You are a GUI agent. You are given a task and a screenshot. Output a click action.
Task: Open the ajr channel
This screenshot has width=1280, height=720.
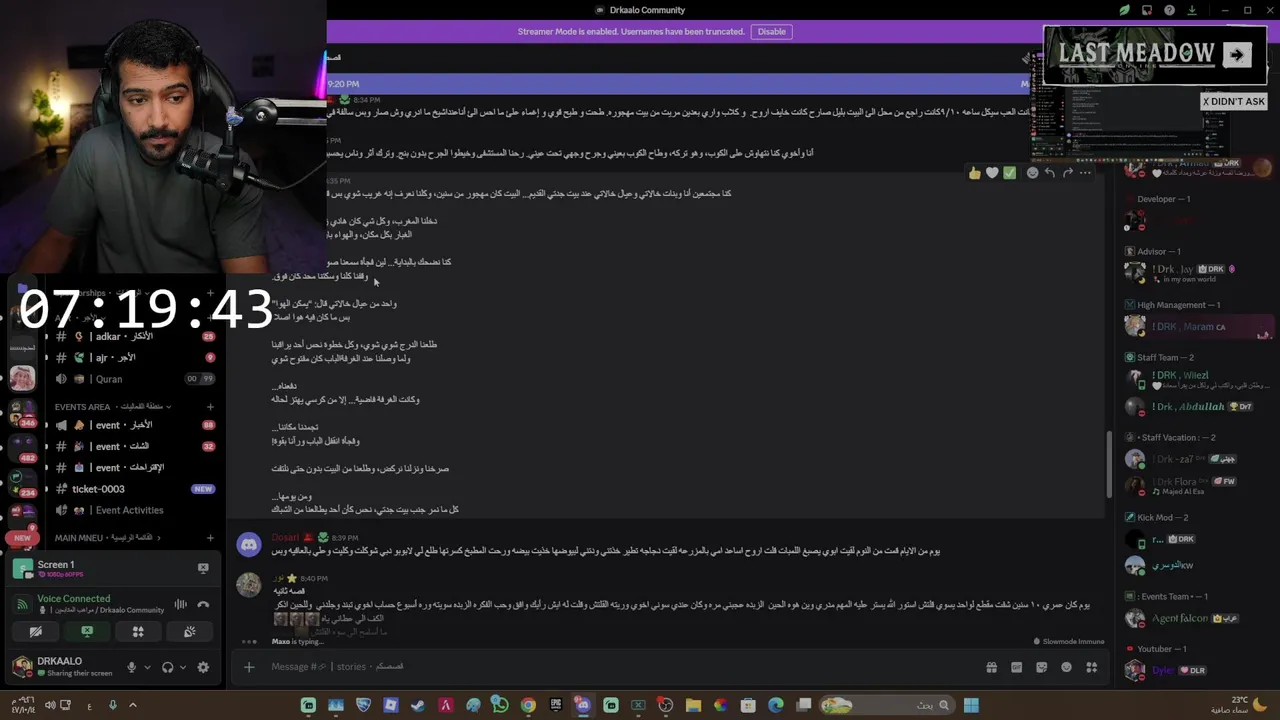click(135, 357)
